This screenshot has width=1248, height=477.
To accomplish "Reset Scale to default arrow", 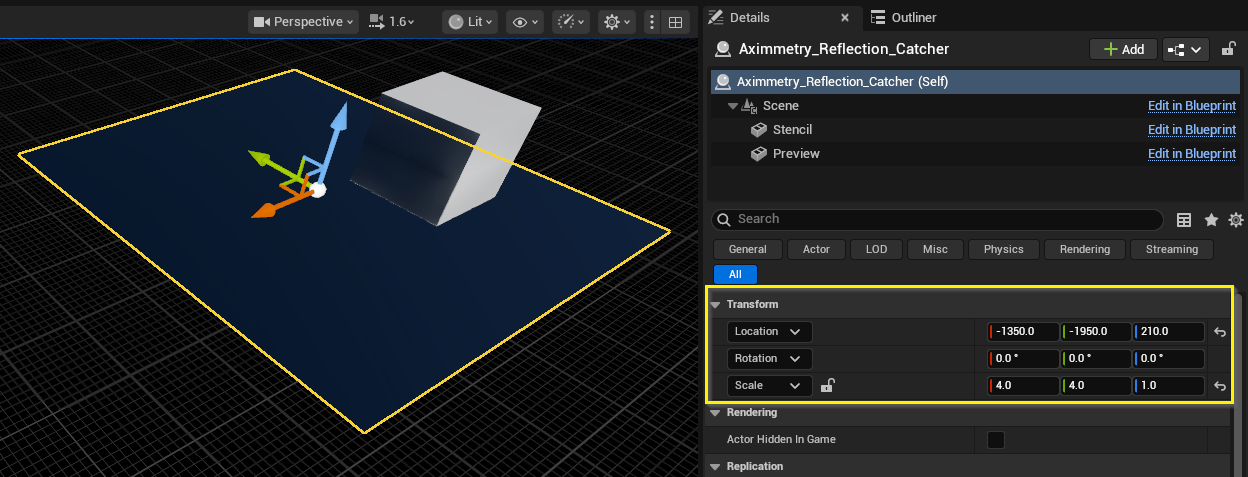I will pos(1220,386).
